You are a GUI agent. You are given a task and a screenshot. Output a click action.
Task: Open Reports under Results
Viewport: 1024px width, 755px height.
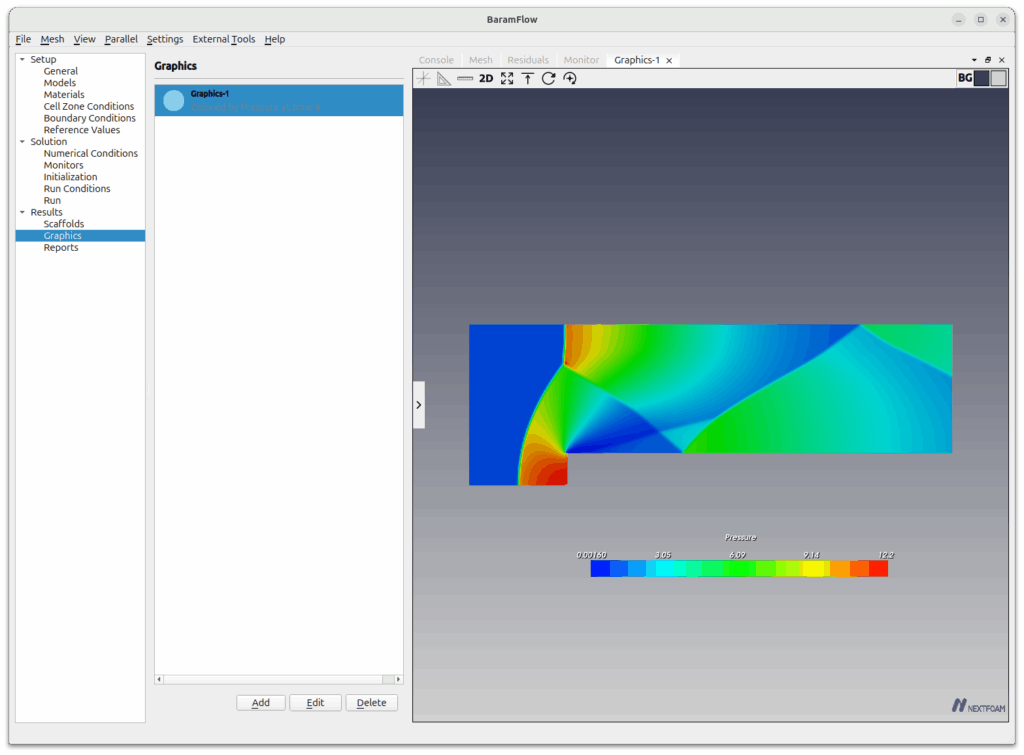61,248
